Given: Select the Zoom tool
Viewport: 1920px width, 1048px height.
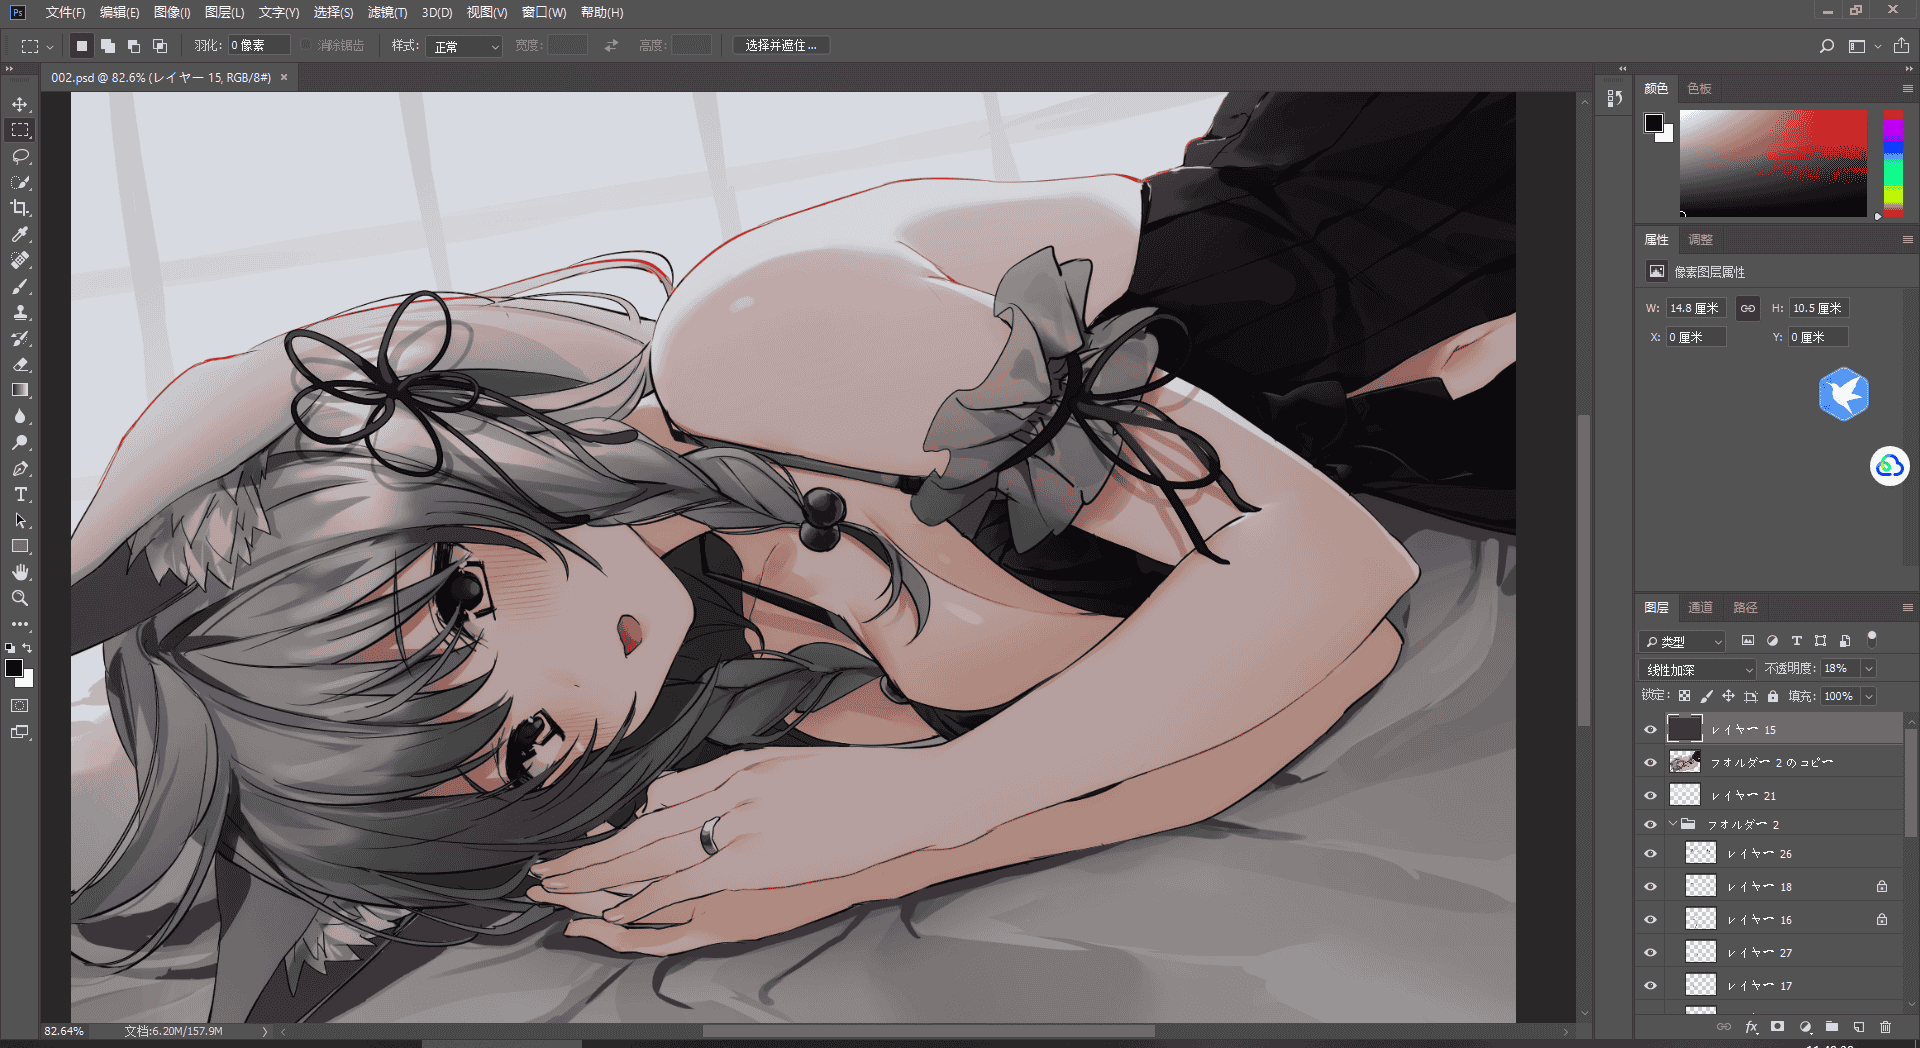Looking at the screenshot, I should (20, 598).
